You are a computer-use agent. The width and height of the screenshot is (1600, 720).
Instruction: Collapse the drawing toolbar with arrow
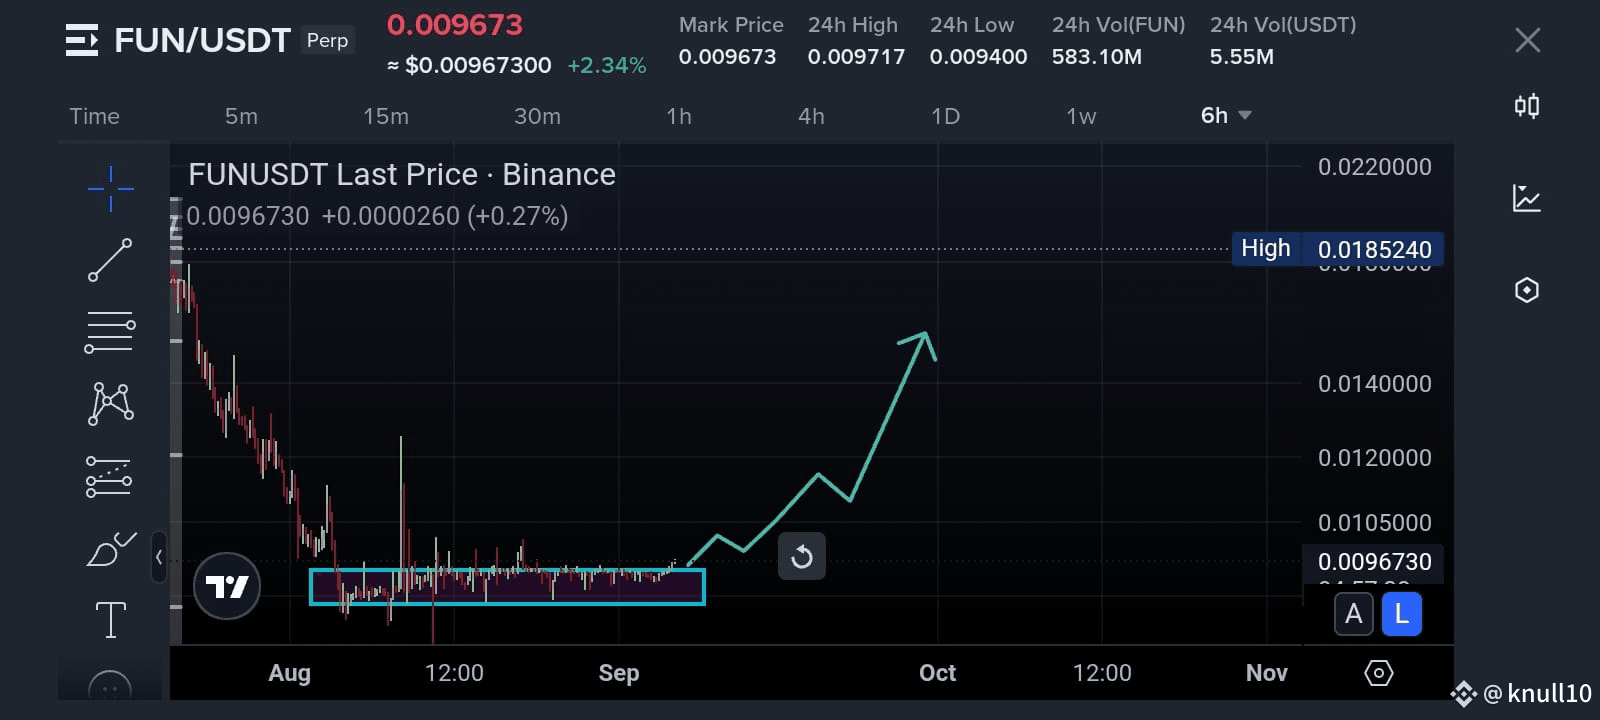point(159,558)
